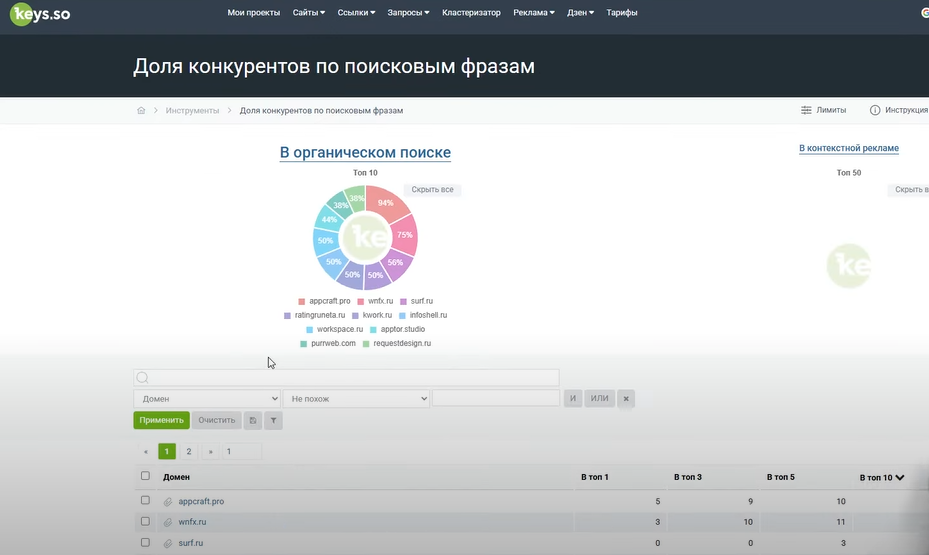Go to page 2 in pagination

point(189,451)
